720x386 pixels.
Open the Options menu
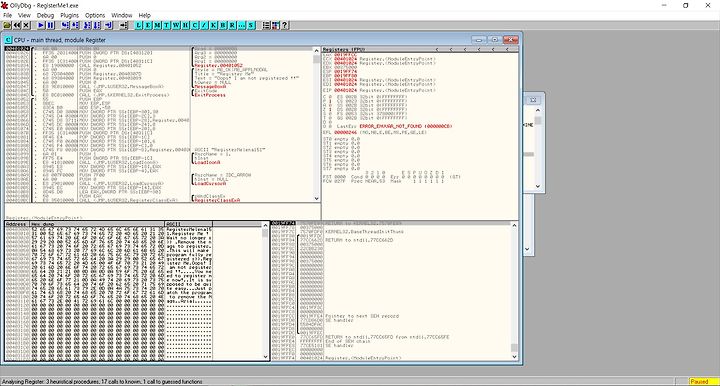coord(95,15)
